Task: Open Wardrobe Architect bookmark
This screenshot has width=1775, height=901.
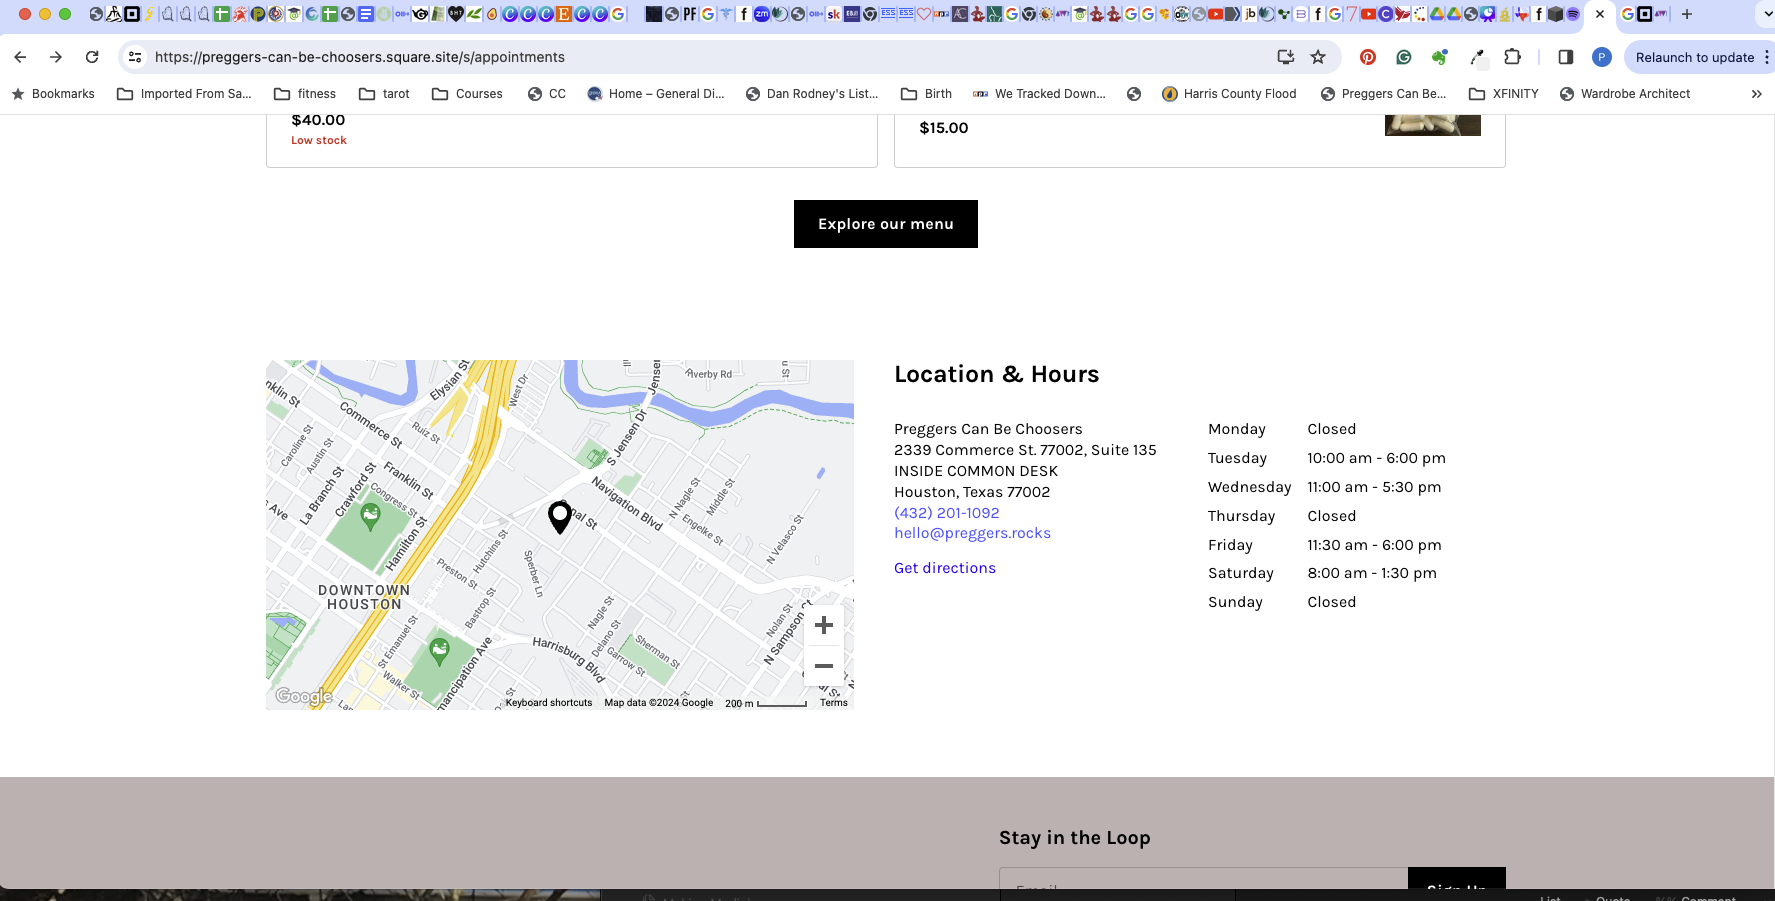Action: pyautogui.click(x=1625, y=94)
